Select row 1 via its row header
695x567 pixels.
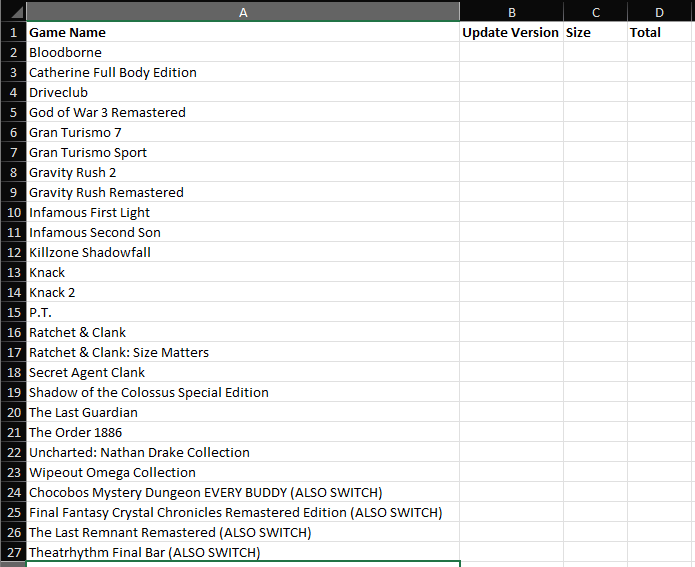13,32
